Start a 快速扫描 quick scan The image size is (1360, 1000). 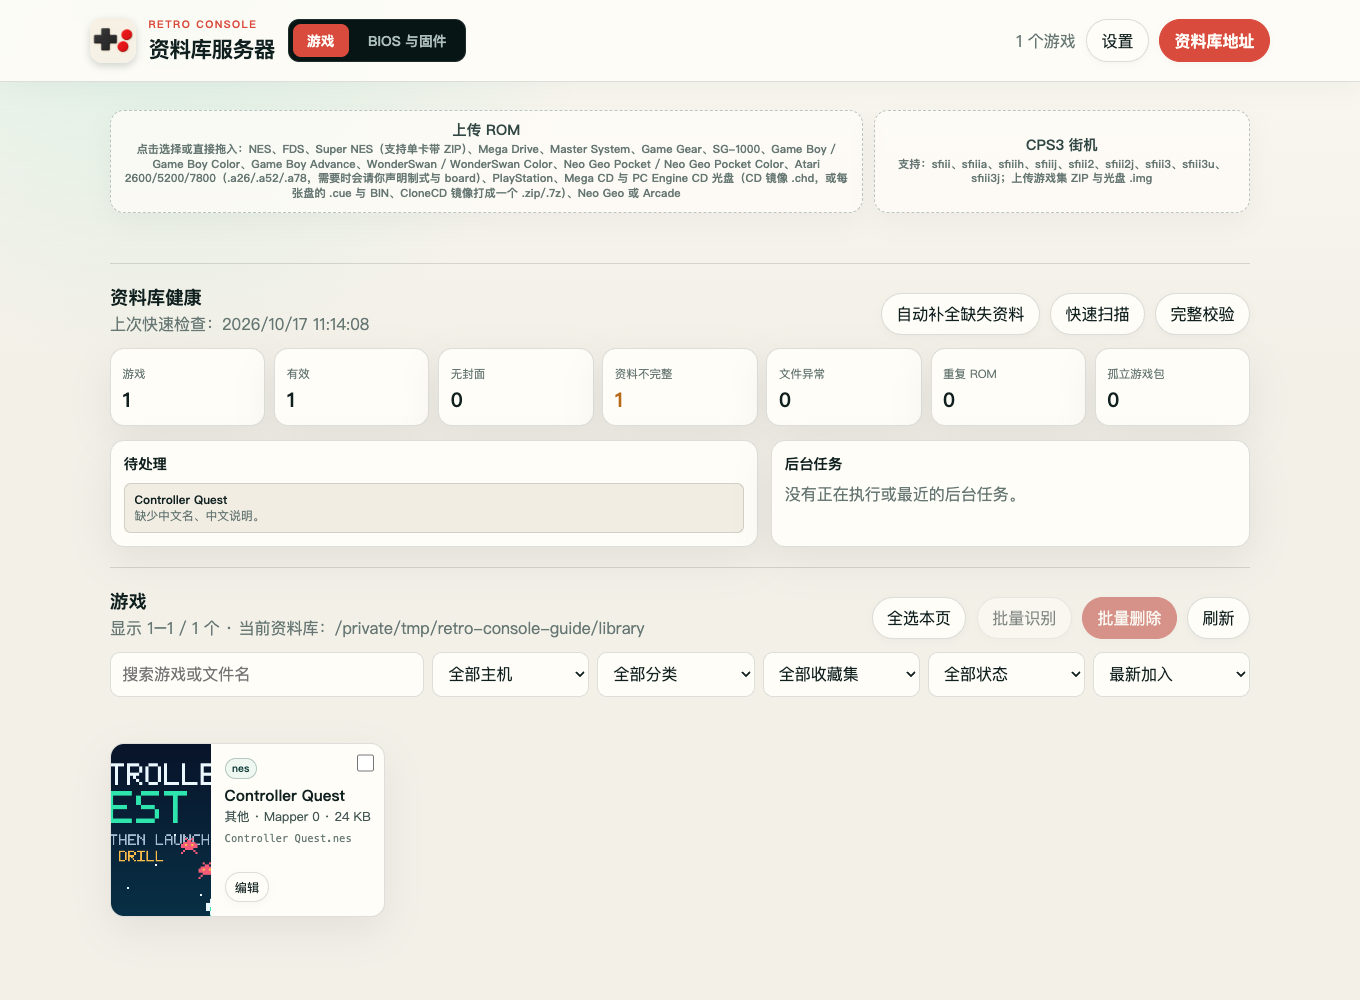coord(1097,314)
